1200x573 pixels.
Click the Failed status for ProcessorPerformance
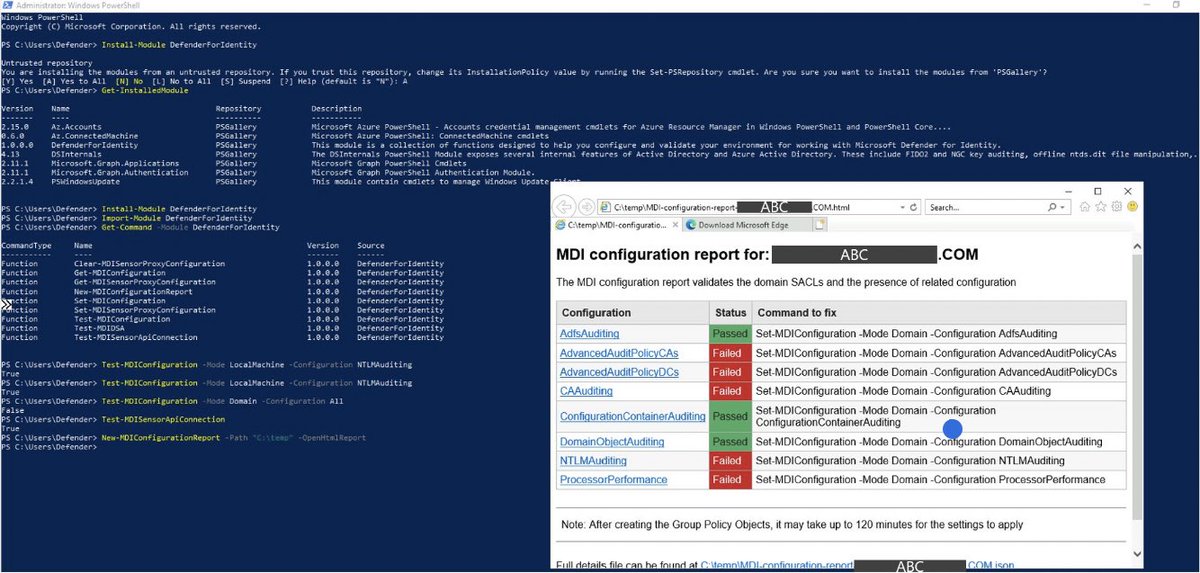pyautogui.click(x=730, y=480)
